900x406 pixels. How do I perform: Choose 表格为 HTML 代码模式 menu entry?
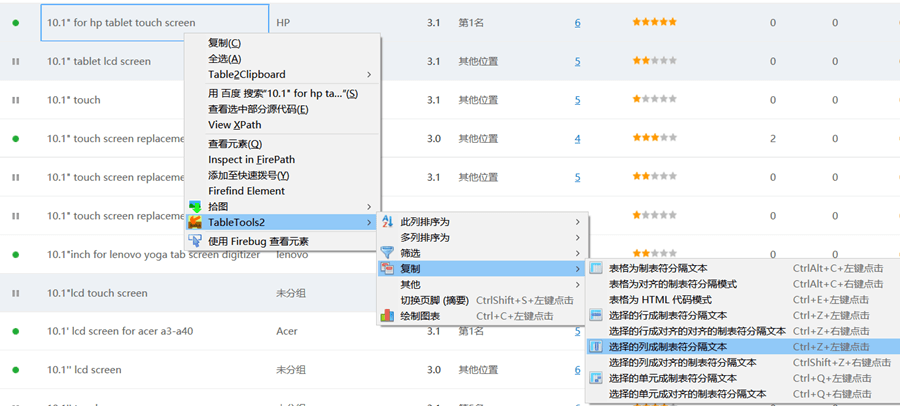660,300
